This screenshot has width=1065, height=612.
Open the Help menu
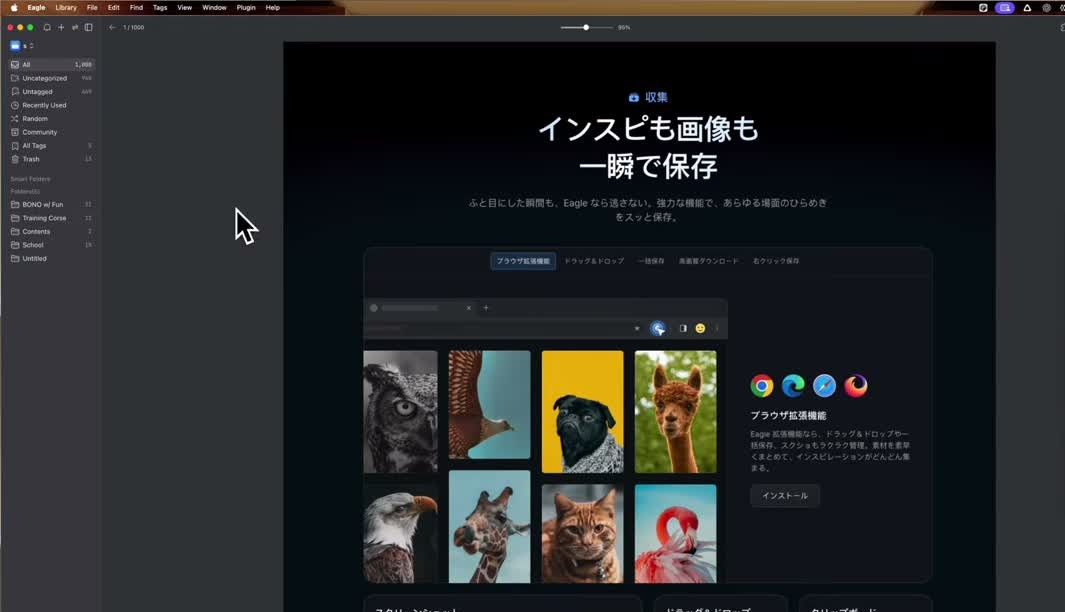(272, 7)
